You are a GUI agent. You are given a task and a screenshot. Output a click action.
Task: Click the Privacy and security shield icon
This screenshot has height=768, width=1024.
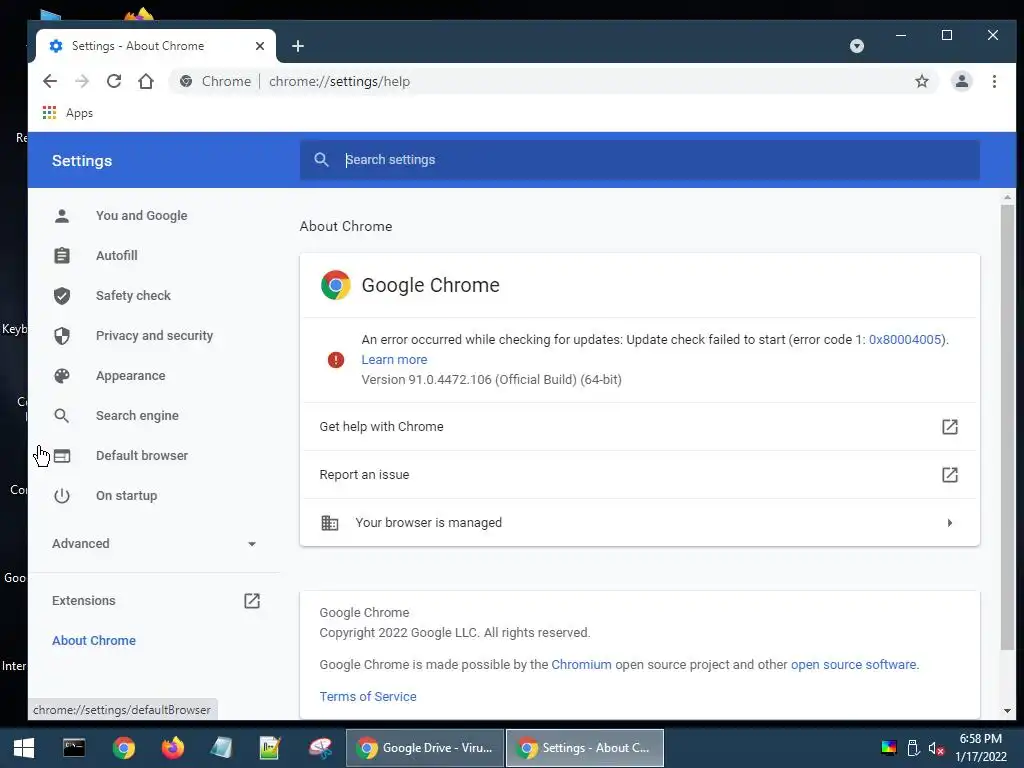62,336
